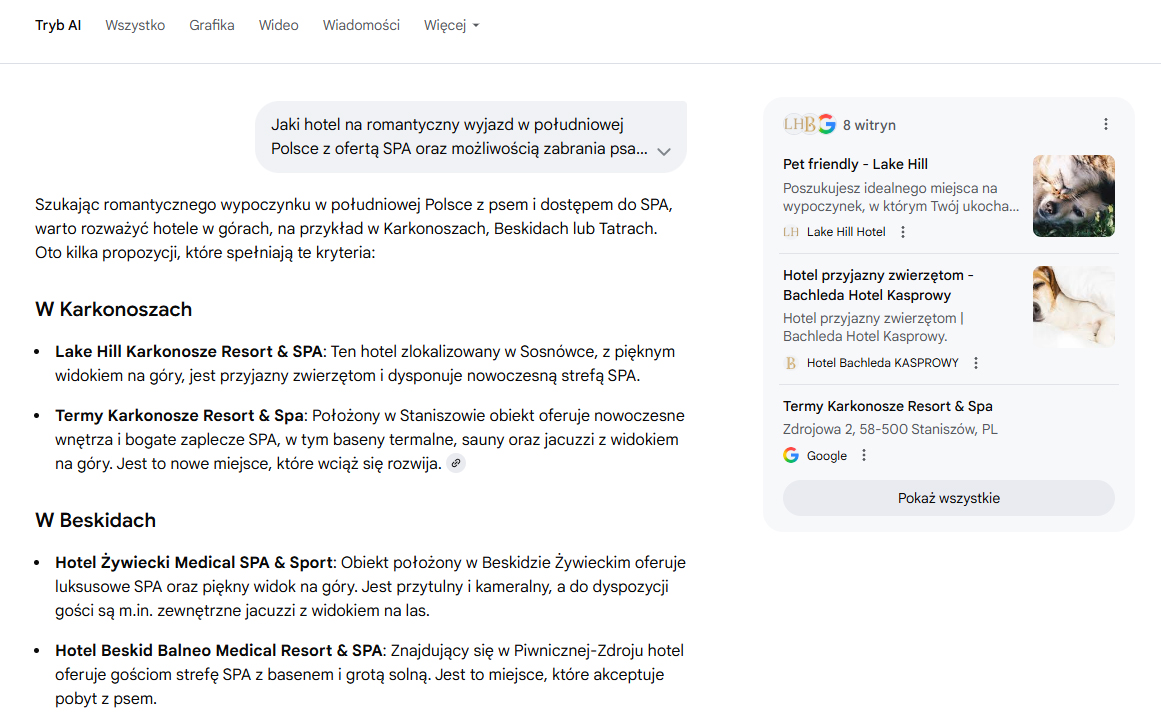The image size is (1161, 717).
Task: Open the three-dot menu next to the Google source
Action: [x=863, y=454]
